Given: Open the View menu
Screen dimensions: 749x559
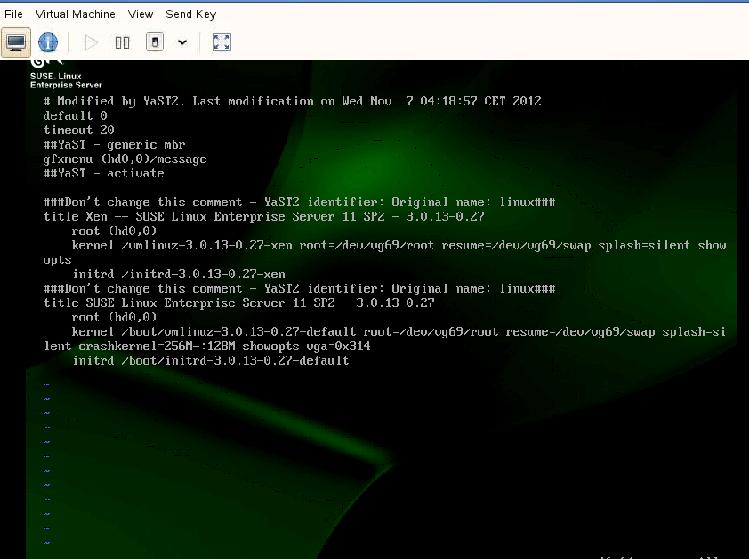Looking at the screenshot, I should click(140, 14).
